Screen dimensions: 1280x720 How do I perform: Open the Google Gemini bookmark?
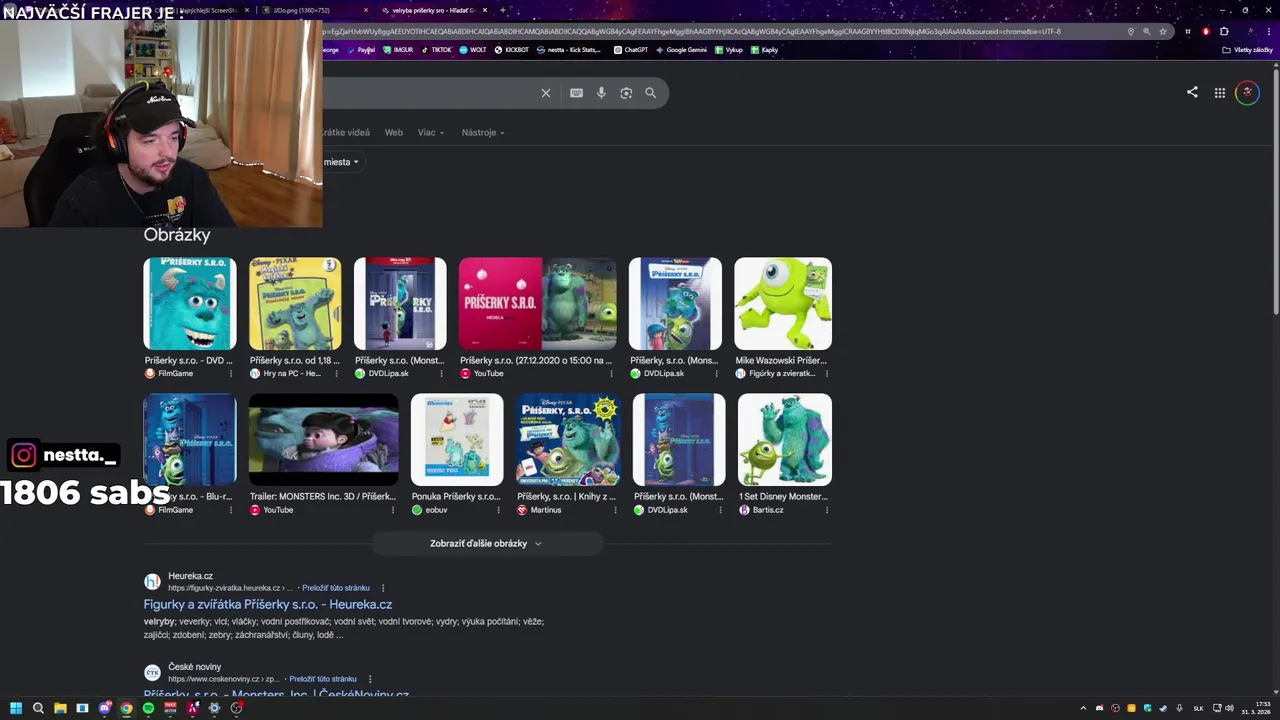682,49
